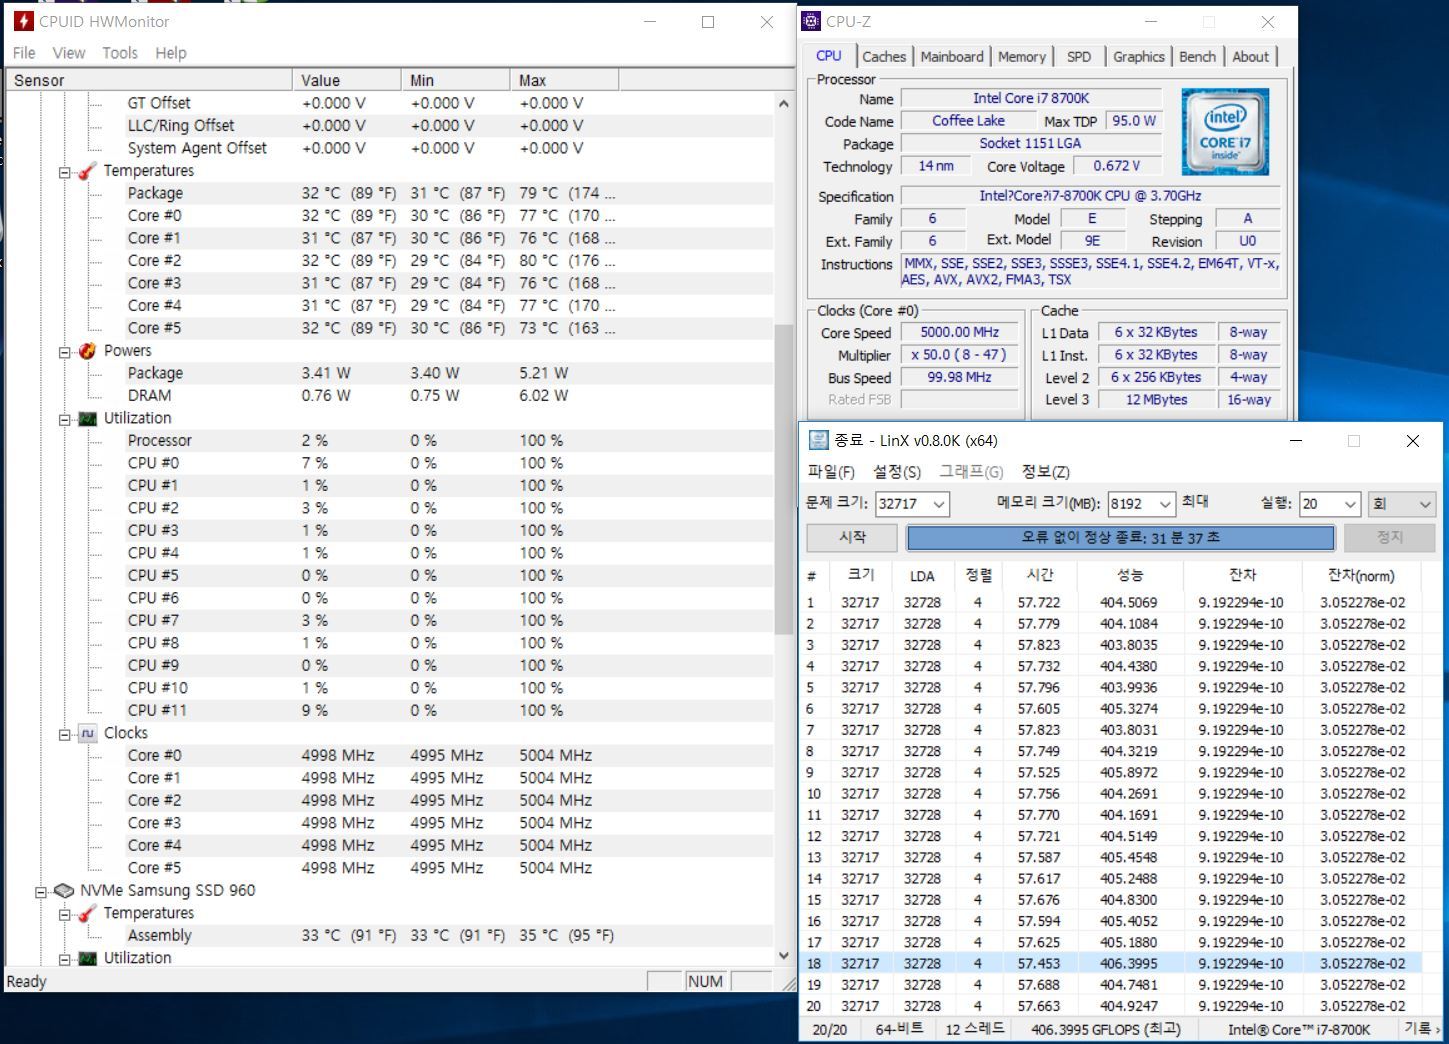This screenshot has height=1044, width=1449.
Task: Select the Assembly temperature row
Action: pos(390,936)
